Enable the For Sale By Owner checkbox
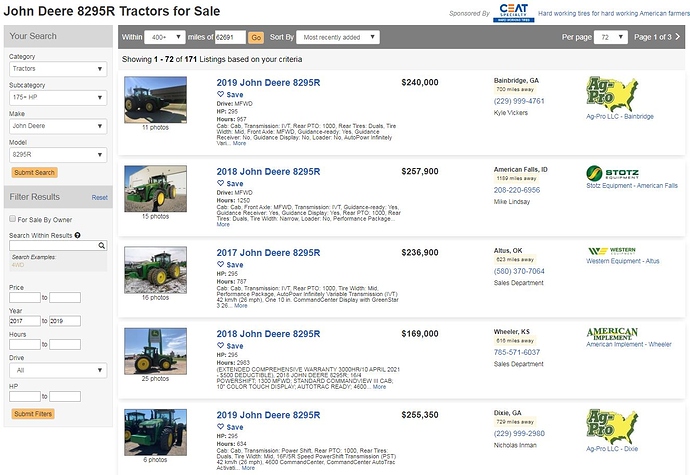This screenshot has height=475, width=690. [12, 218]
